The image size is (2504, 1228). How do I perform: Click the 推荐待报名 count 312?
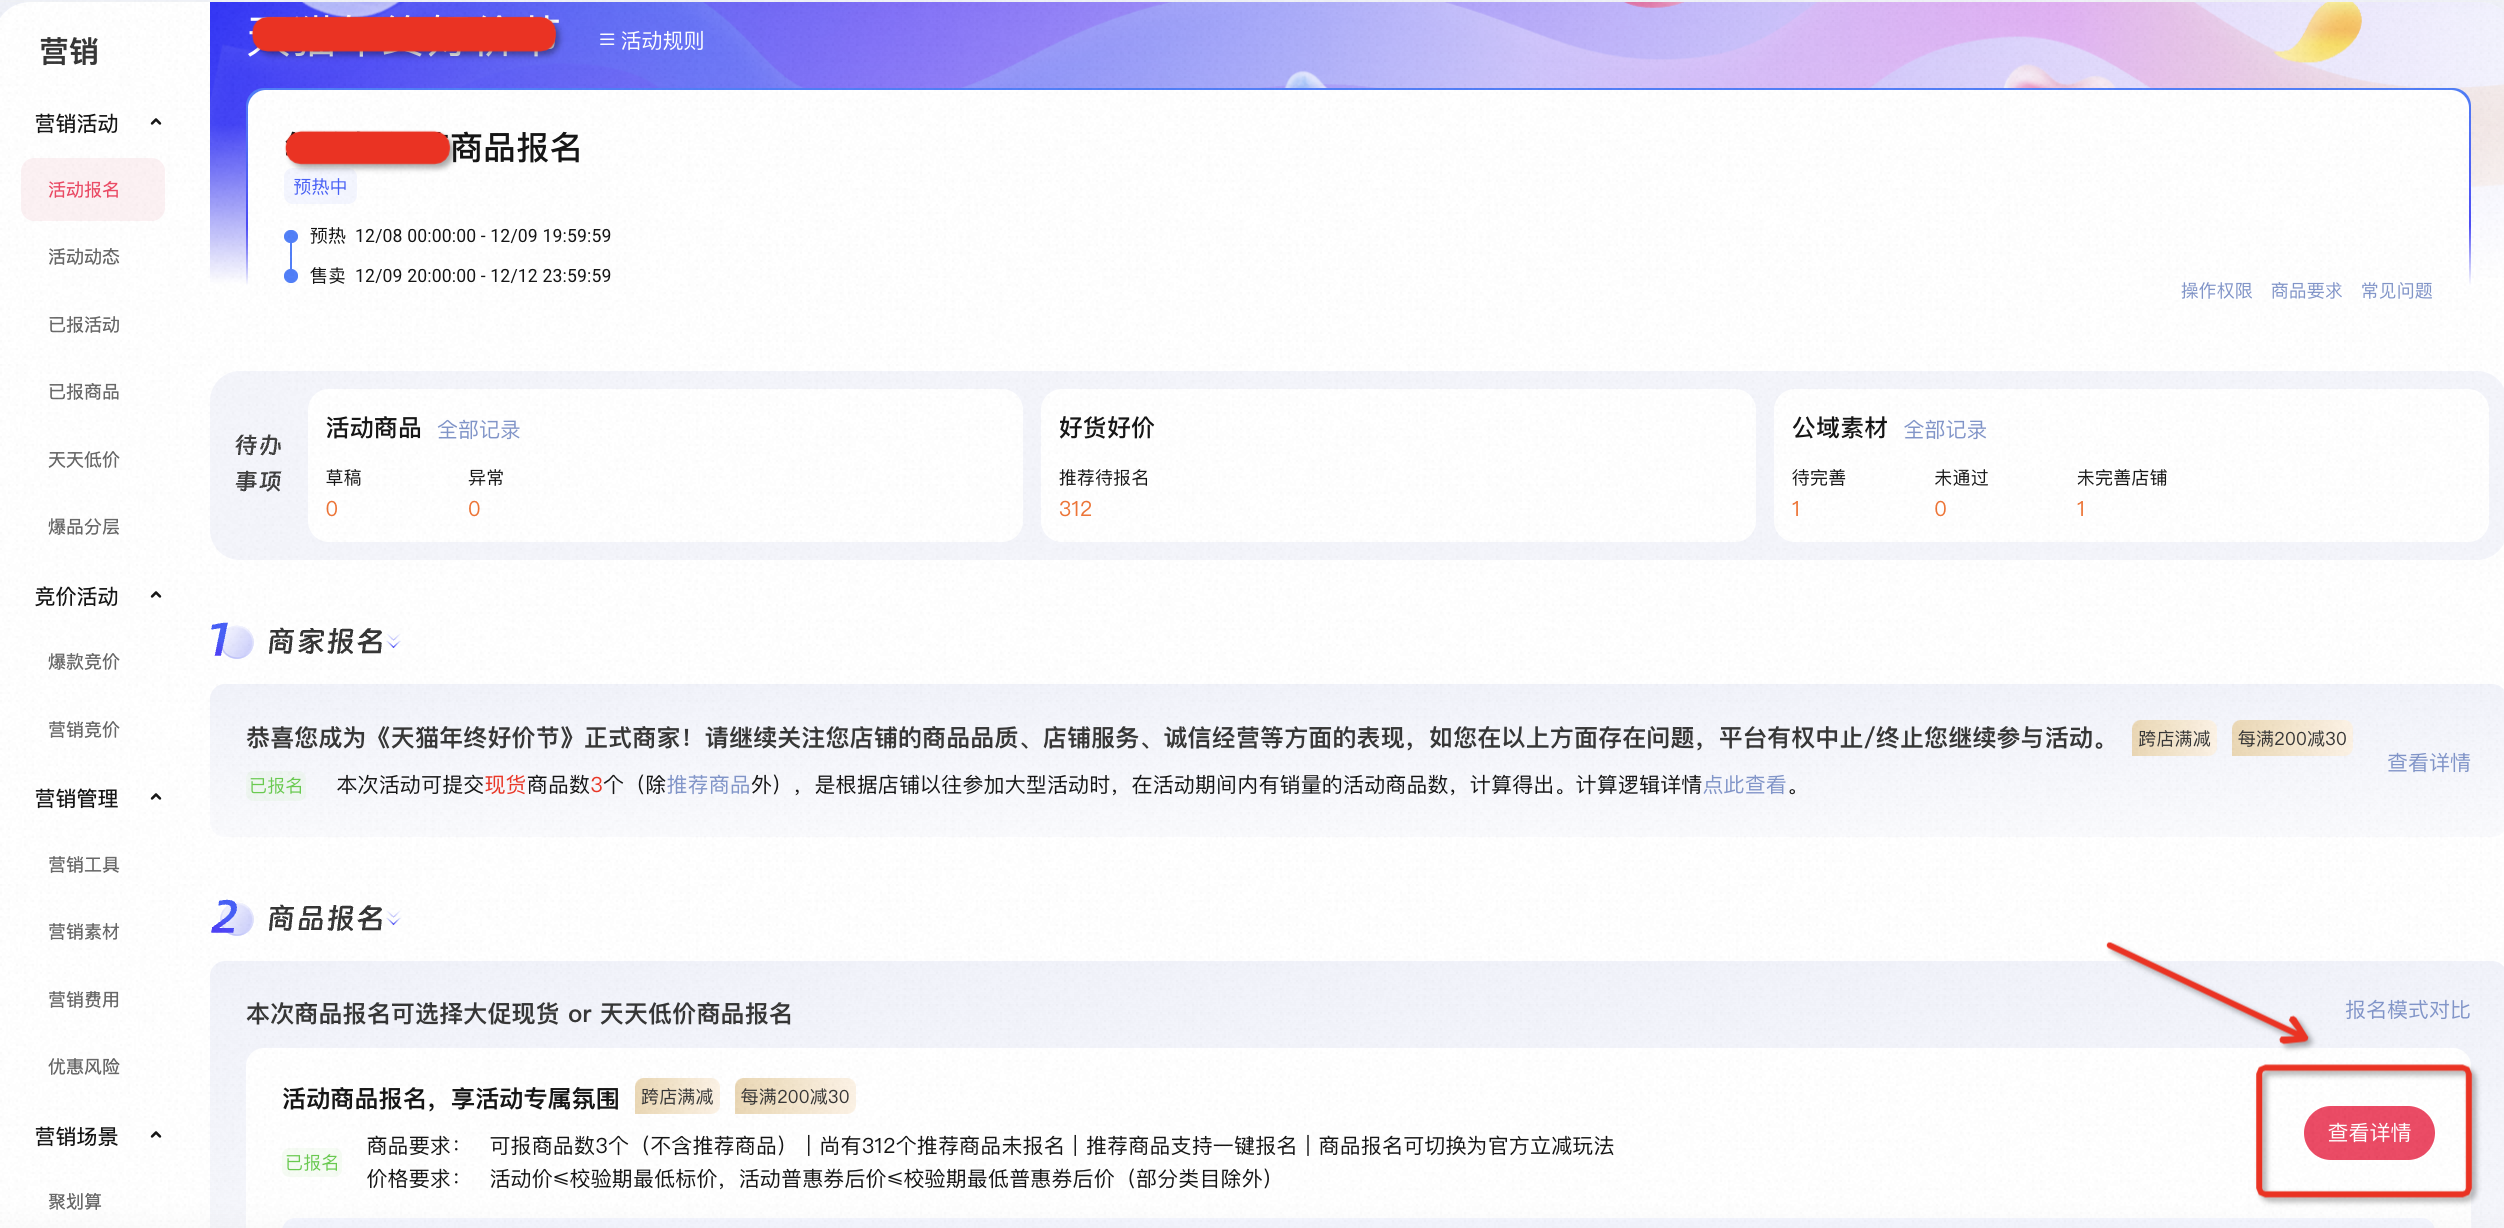pyautogui.click(x=1075, y=509)
